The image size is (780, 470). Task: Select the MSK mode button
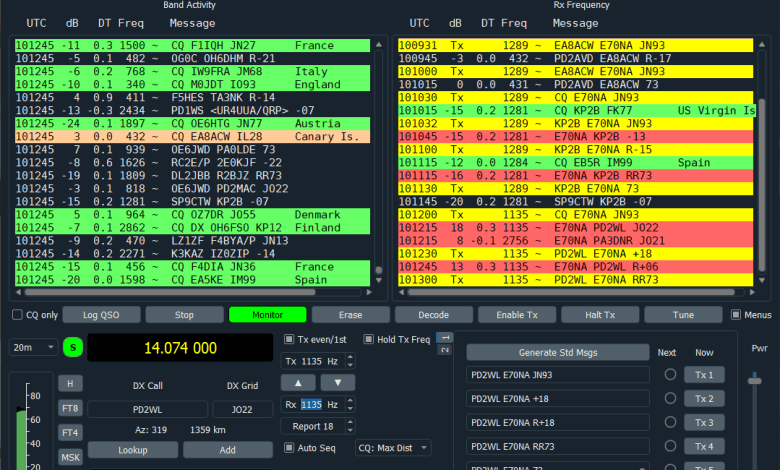(70, 456)
